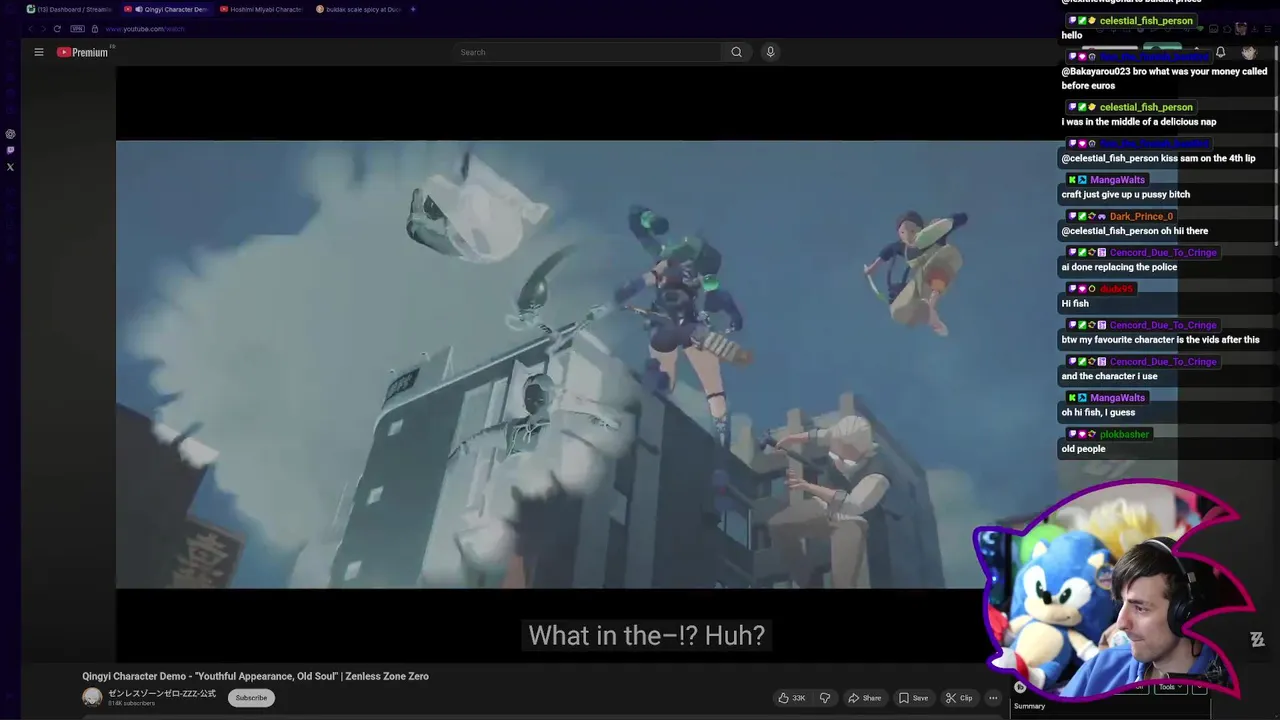Switch to Dashboard / Streamlabs tab
Screen dimensions: 1280x720
pos(70,9)
